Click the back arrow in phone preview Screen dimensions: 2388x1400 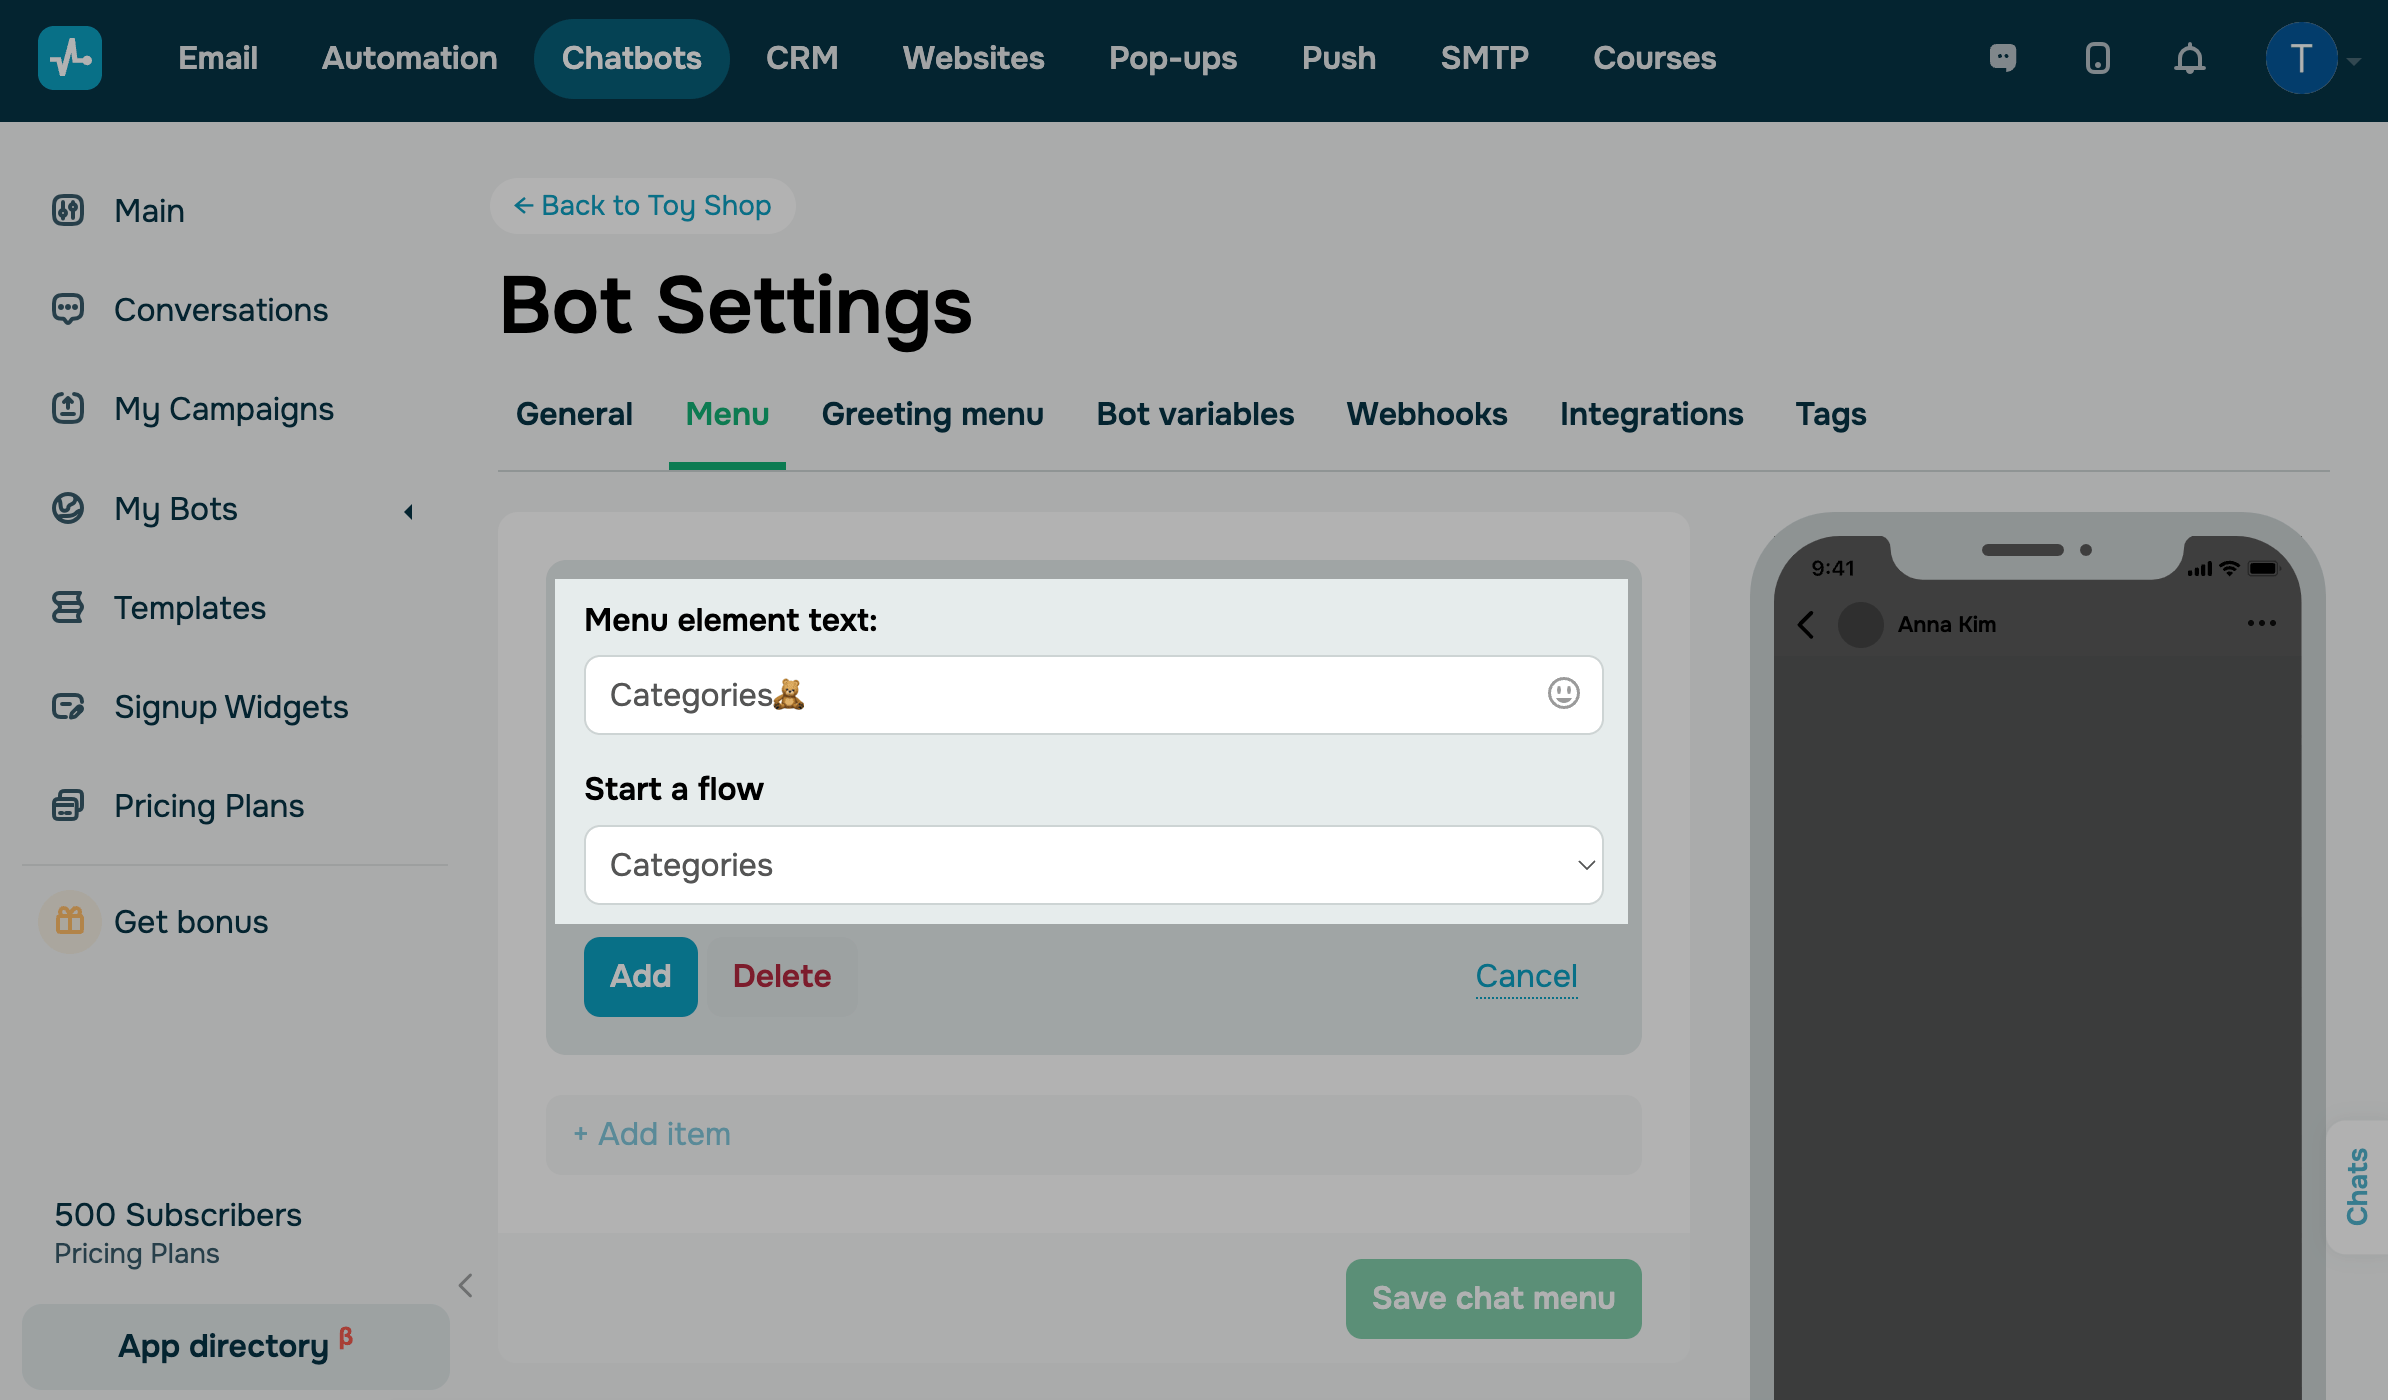pos(1806,624)
